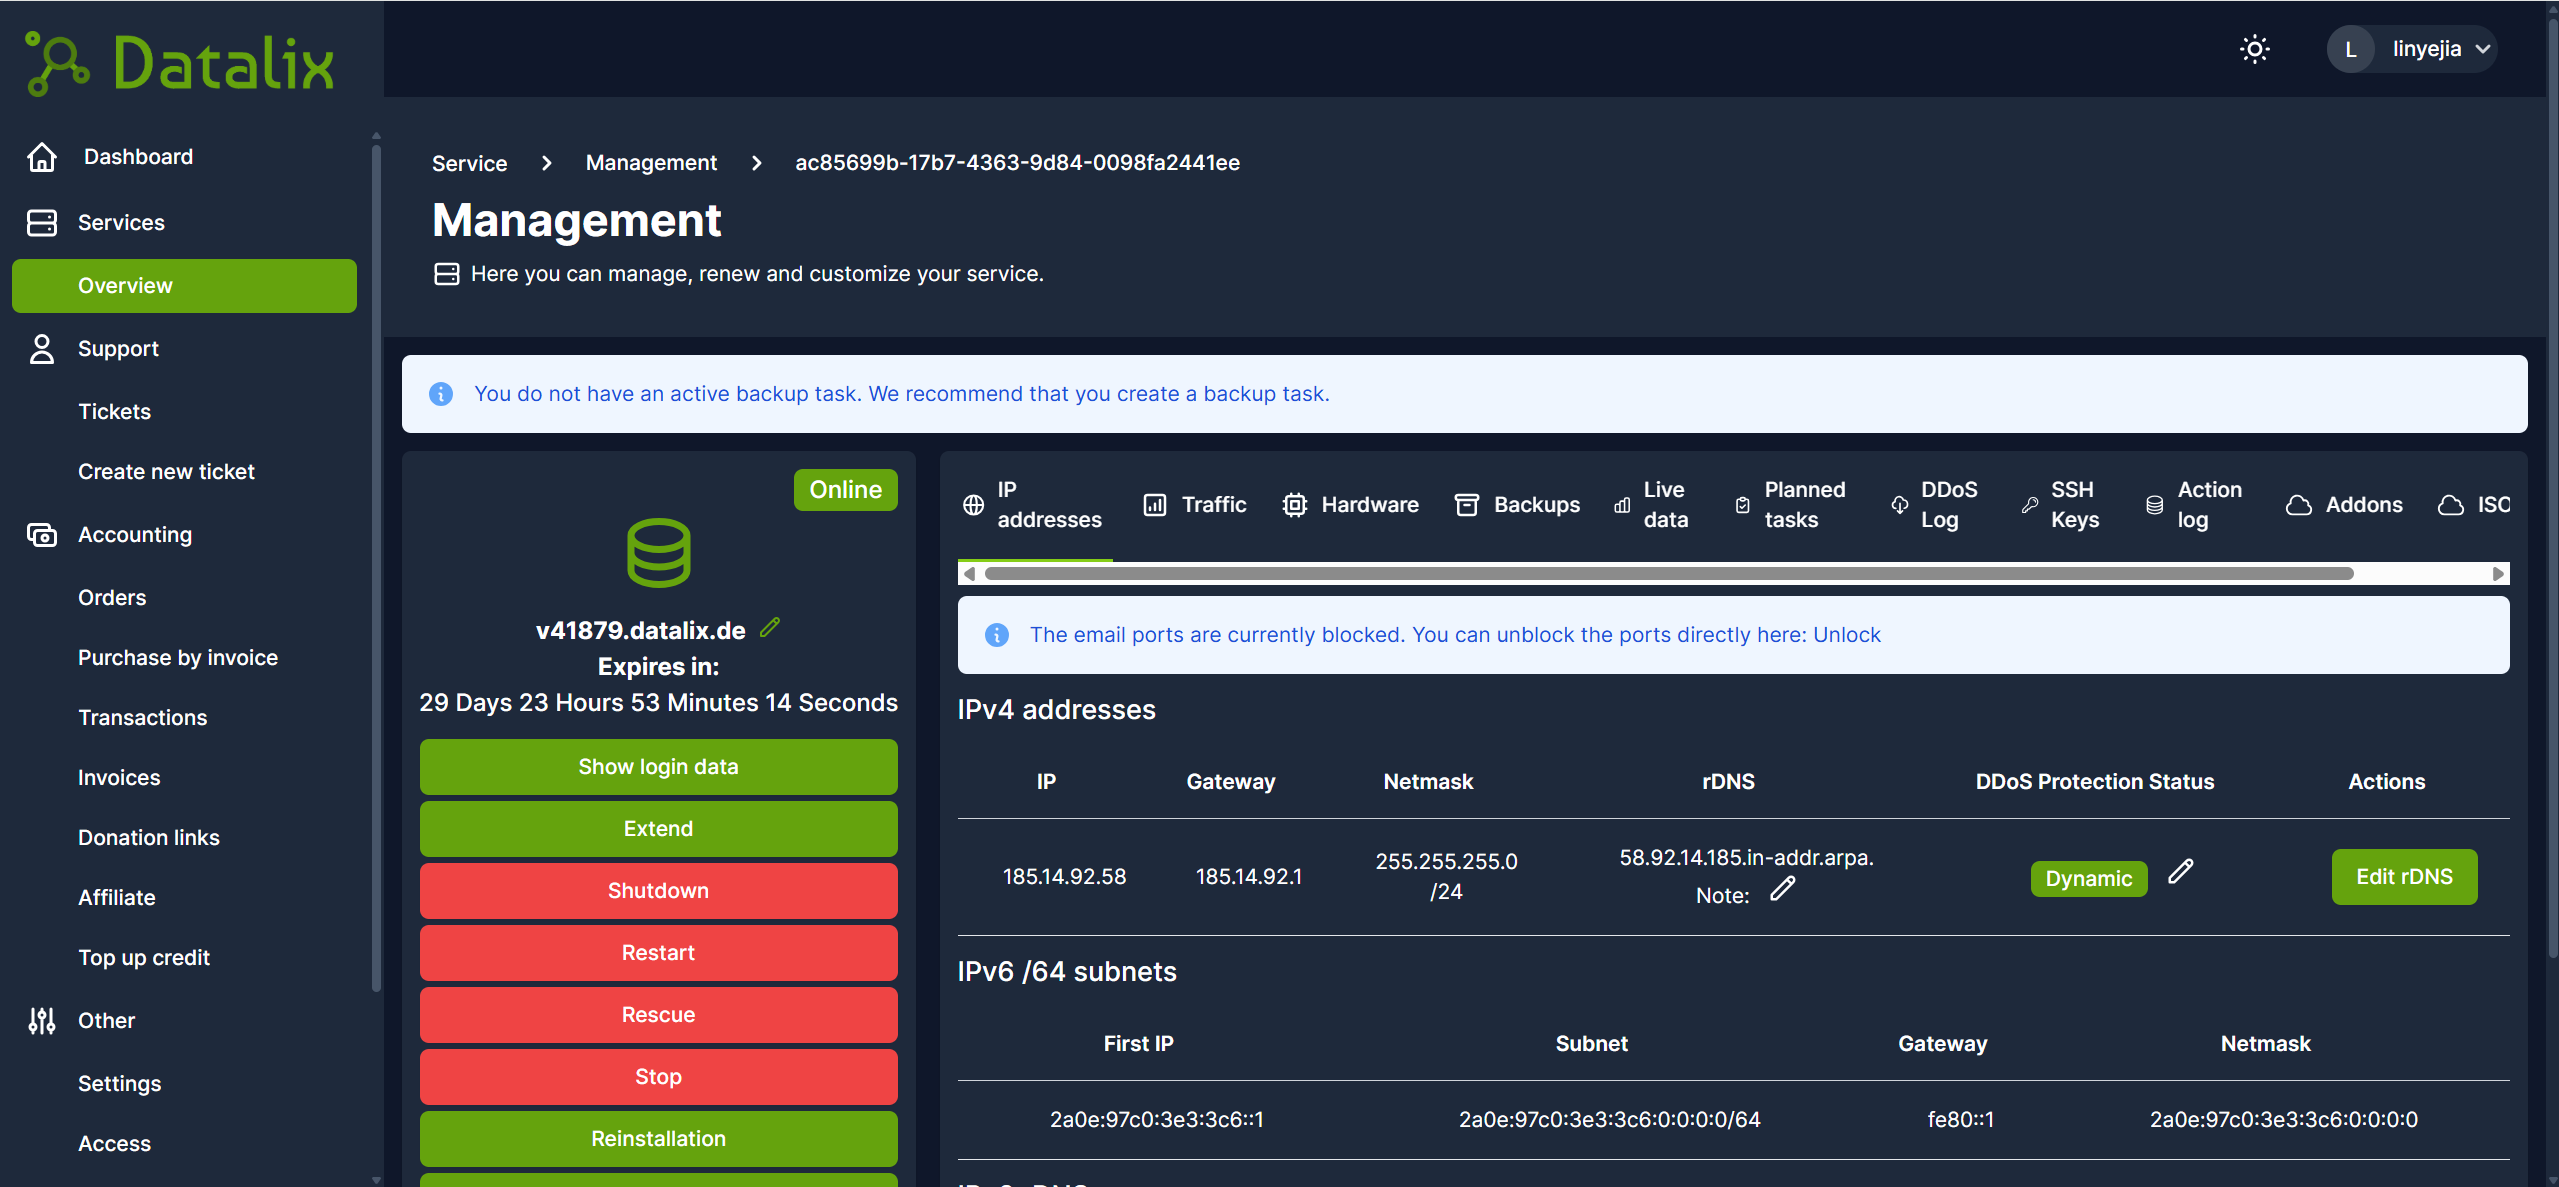Click the Extend button

[x=658, y=829]
